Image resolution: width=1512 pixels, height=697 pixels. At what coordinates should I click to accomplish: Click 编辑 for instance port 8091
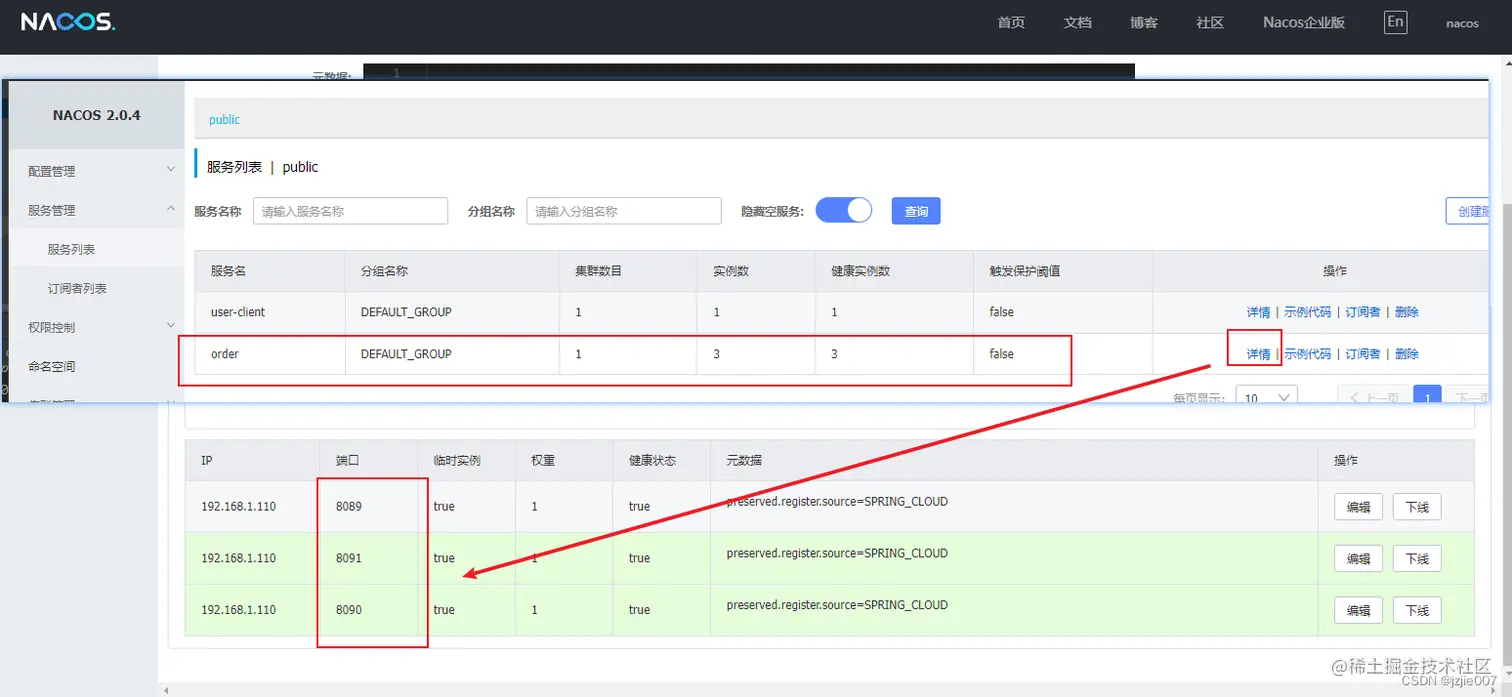click(1358, 558)
